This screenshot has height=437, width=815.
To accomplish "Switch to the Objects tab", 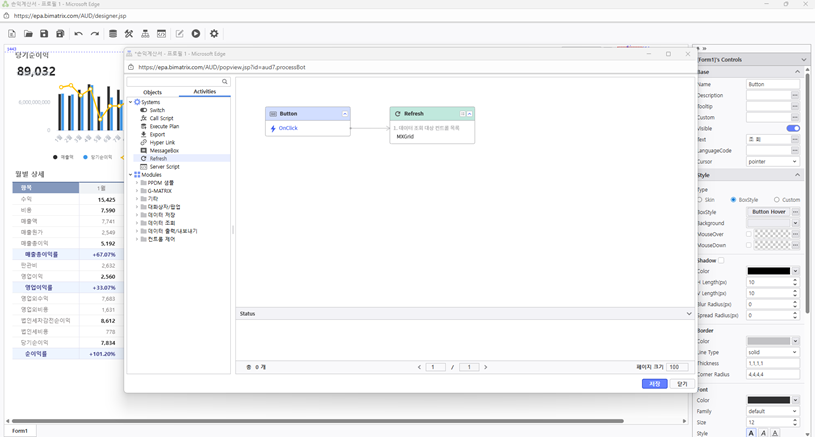I will click(x=152, y=92).
